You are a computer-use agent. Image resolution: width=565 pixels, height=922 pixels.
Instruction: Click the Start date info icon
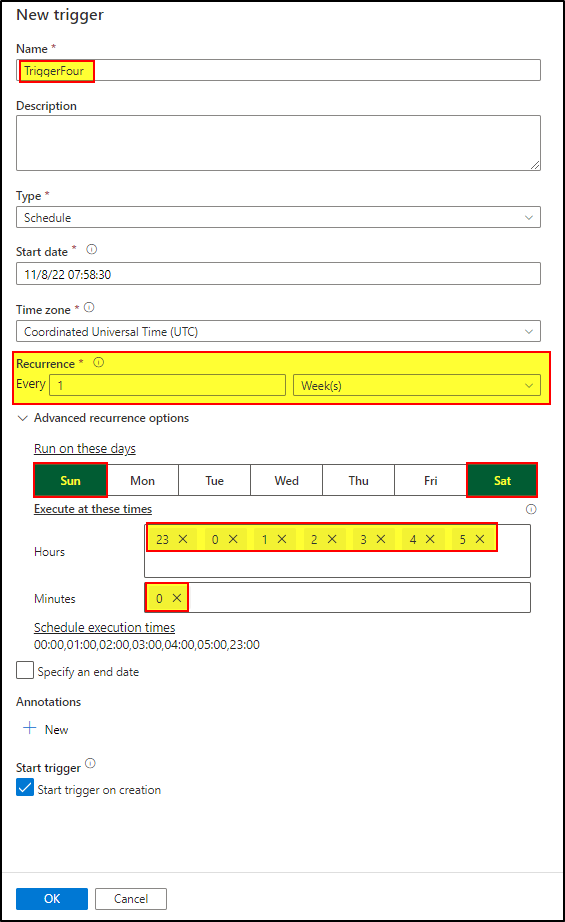(x=92, y=249)
